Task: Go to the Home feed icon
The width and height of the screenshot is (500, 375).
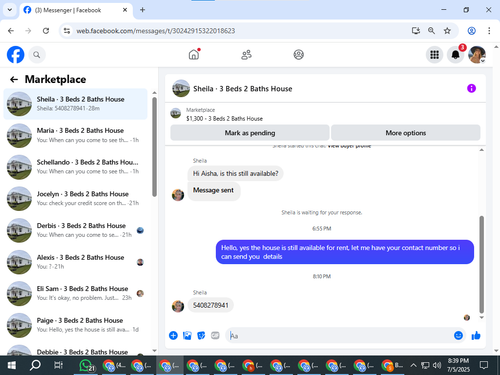Action: [x=194, y=54]
